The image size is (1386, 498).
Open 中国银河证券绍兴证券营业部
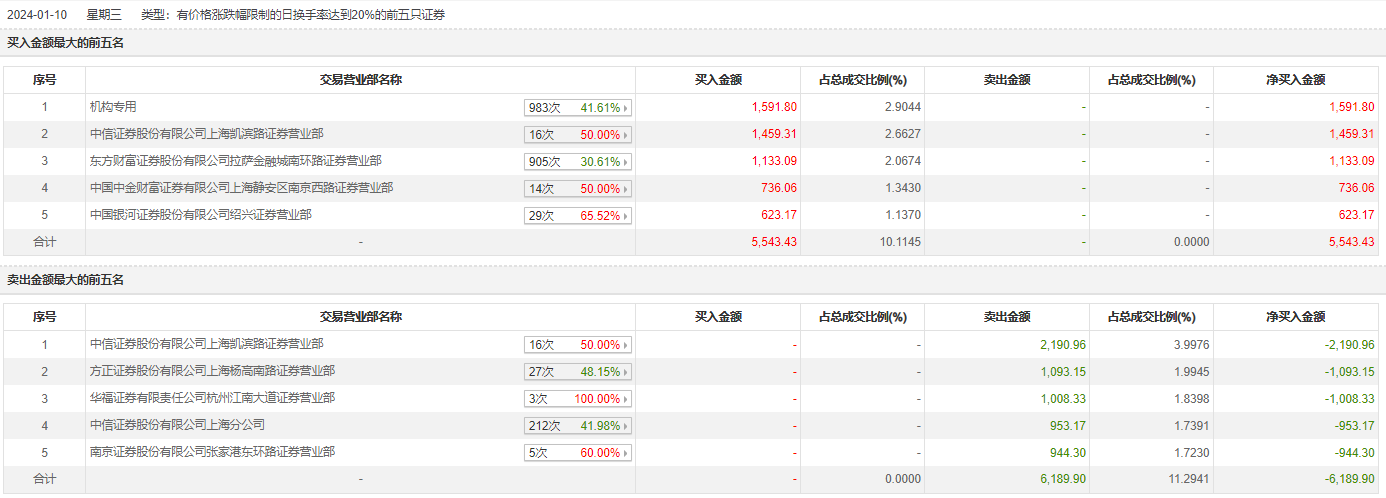tap(200, 215)
